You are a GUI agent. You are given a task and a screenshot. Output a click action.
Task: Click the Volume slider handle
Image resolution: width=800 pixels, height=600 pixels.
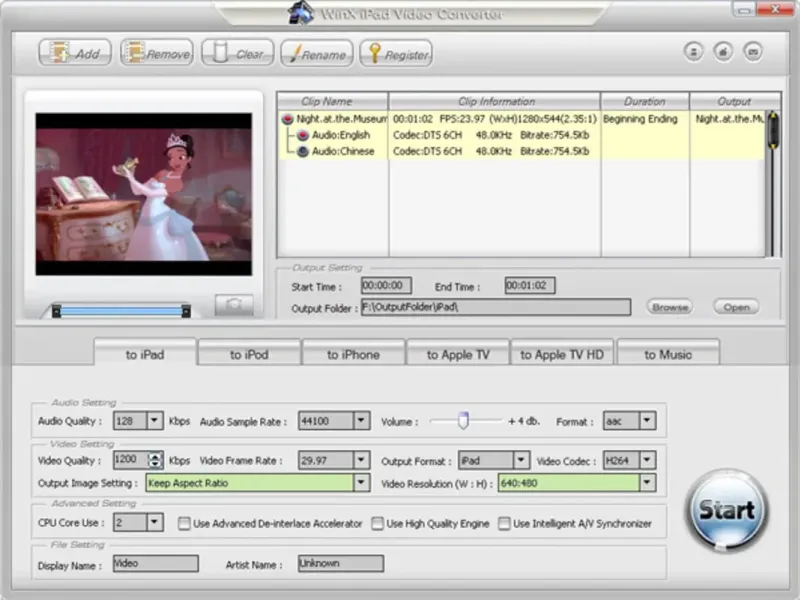(463, 420)
